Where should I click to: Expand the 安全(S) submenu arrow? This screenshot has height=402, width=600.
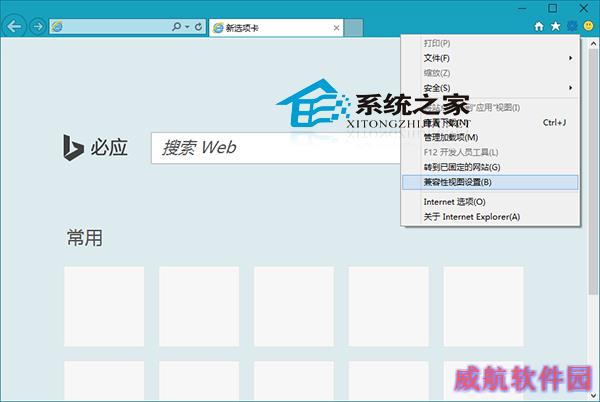571,88
